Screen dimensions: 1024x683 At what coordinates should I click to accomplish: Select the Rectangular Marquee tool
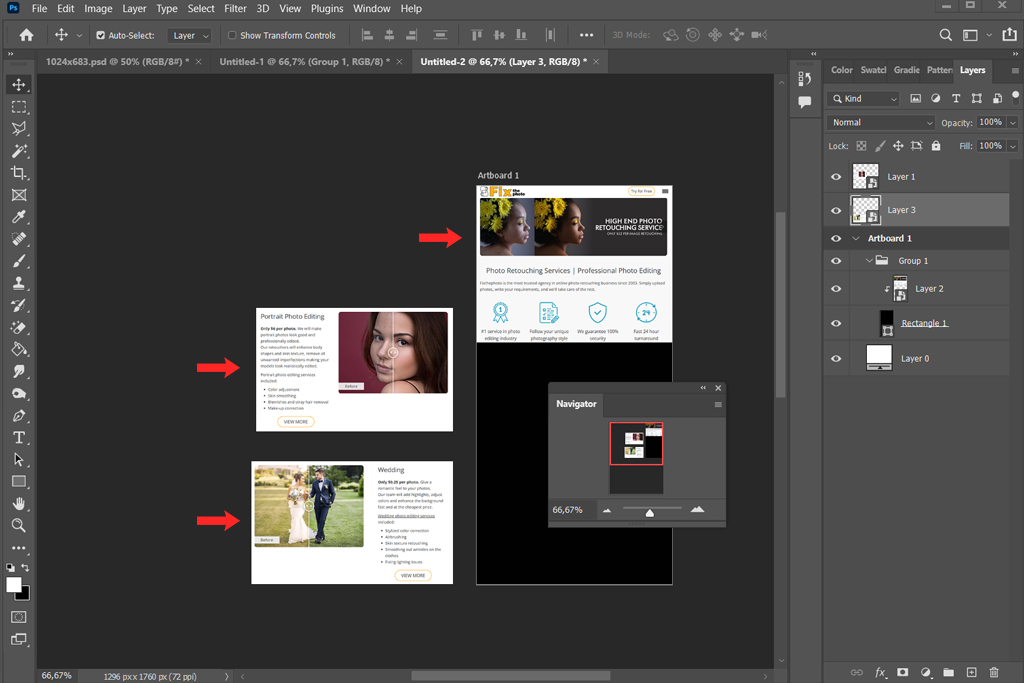(19, 107)
